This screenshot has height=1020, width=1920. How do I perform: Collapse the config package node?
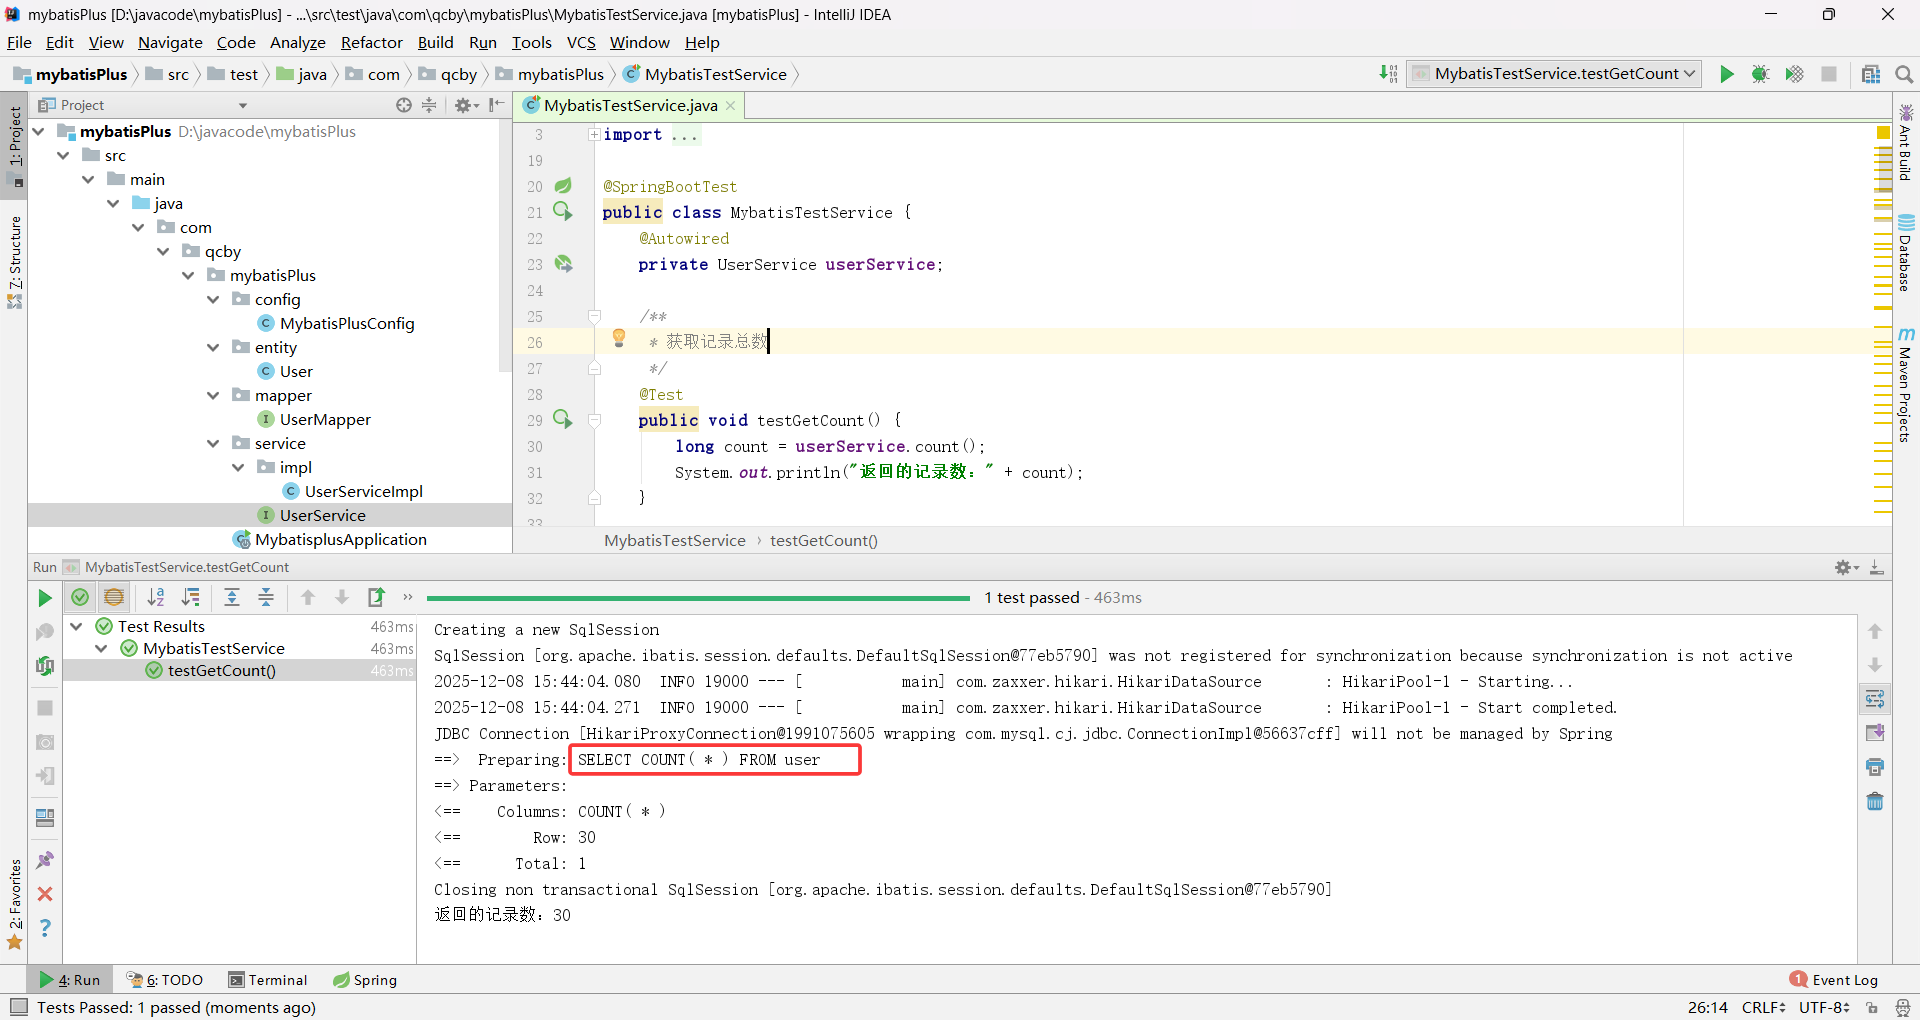pos(213,299)
